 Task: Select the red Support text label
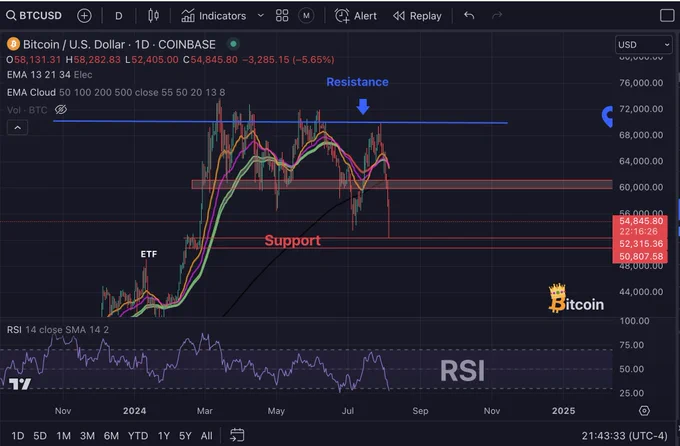293,240
